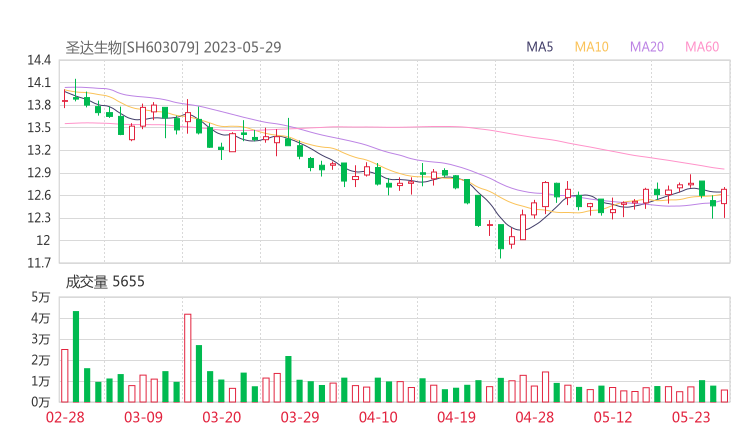Click the 05-12 date axis label
The height and width of the screenshot is (440, 740).
[x=613, y=417]
